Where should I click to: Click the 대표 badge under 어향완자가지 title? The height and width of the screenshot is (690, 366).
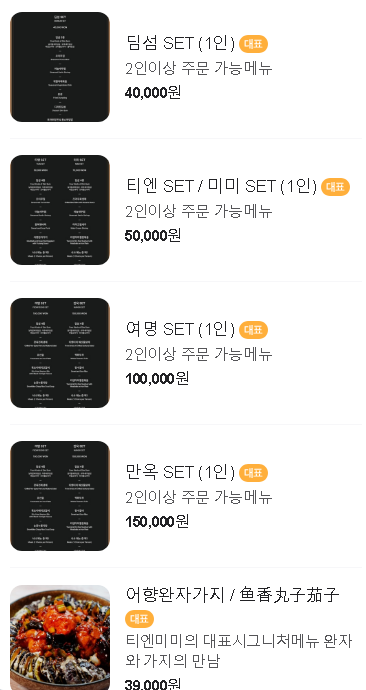coord(139,619)
